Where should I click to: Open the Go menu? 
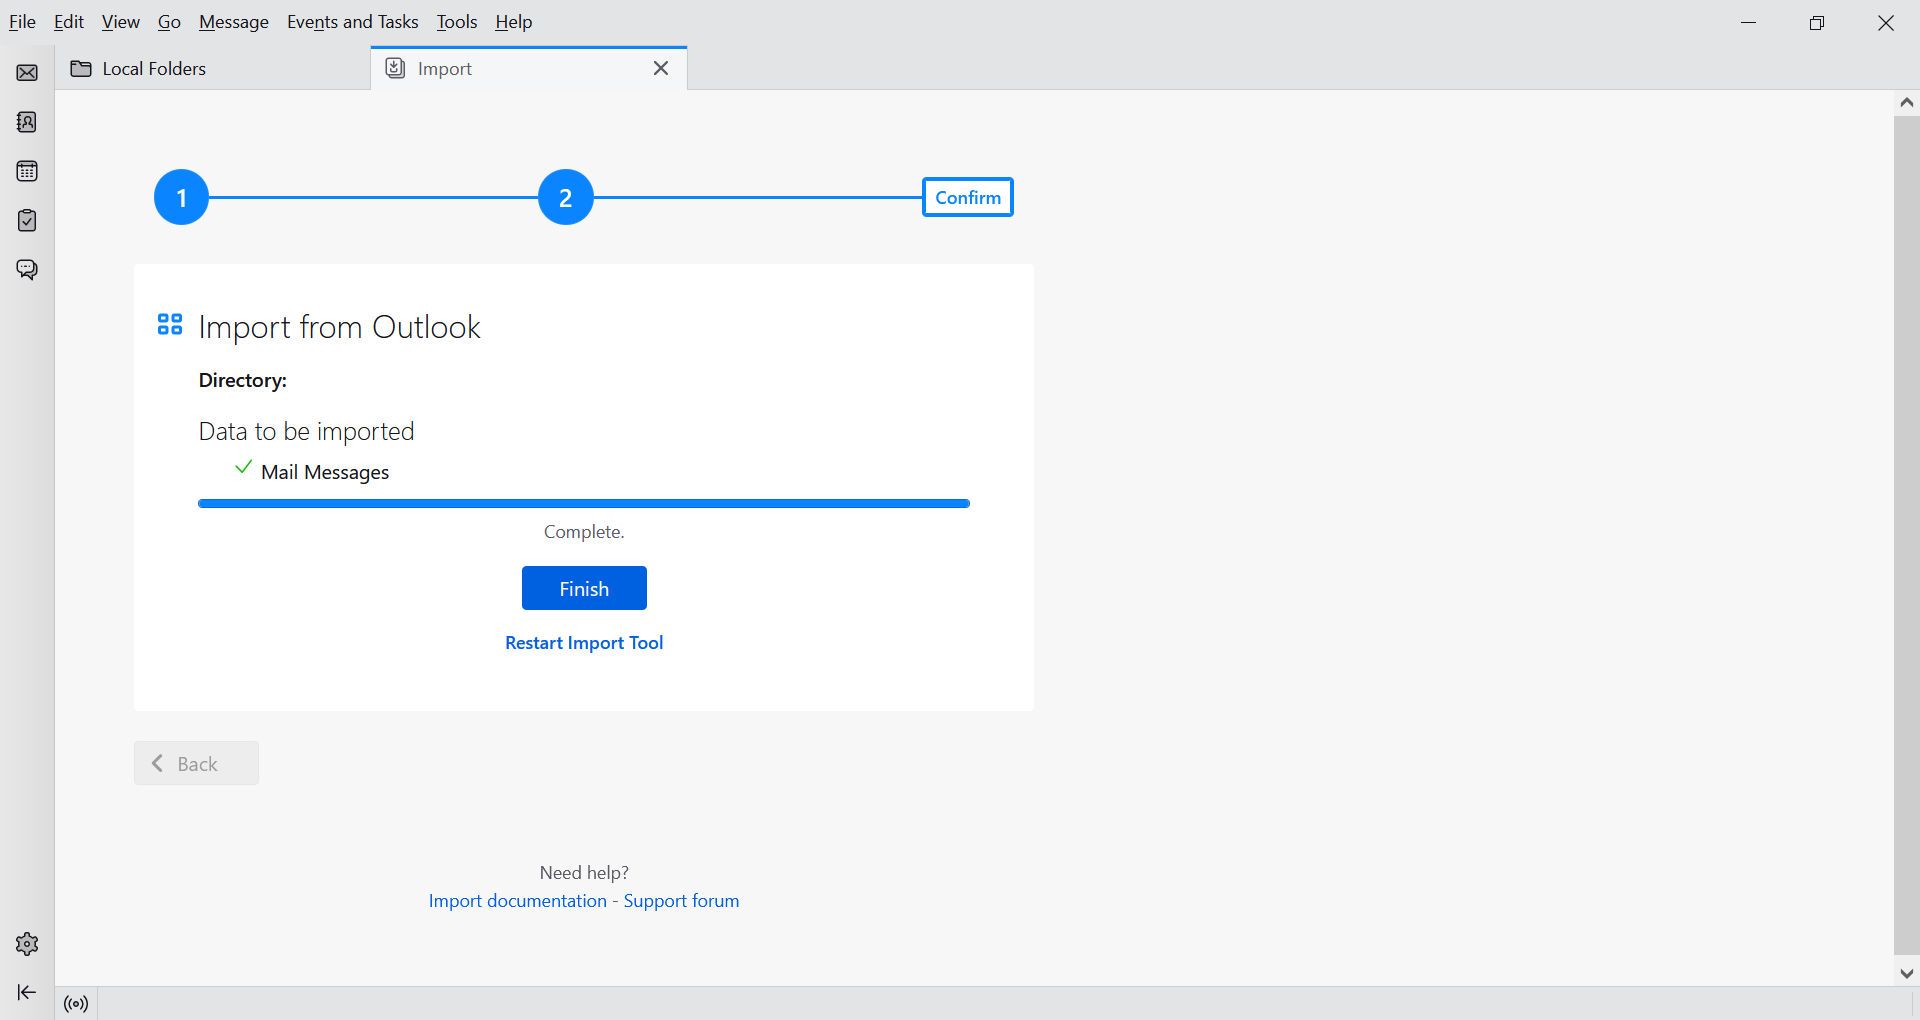(x=169, y=22)
